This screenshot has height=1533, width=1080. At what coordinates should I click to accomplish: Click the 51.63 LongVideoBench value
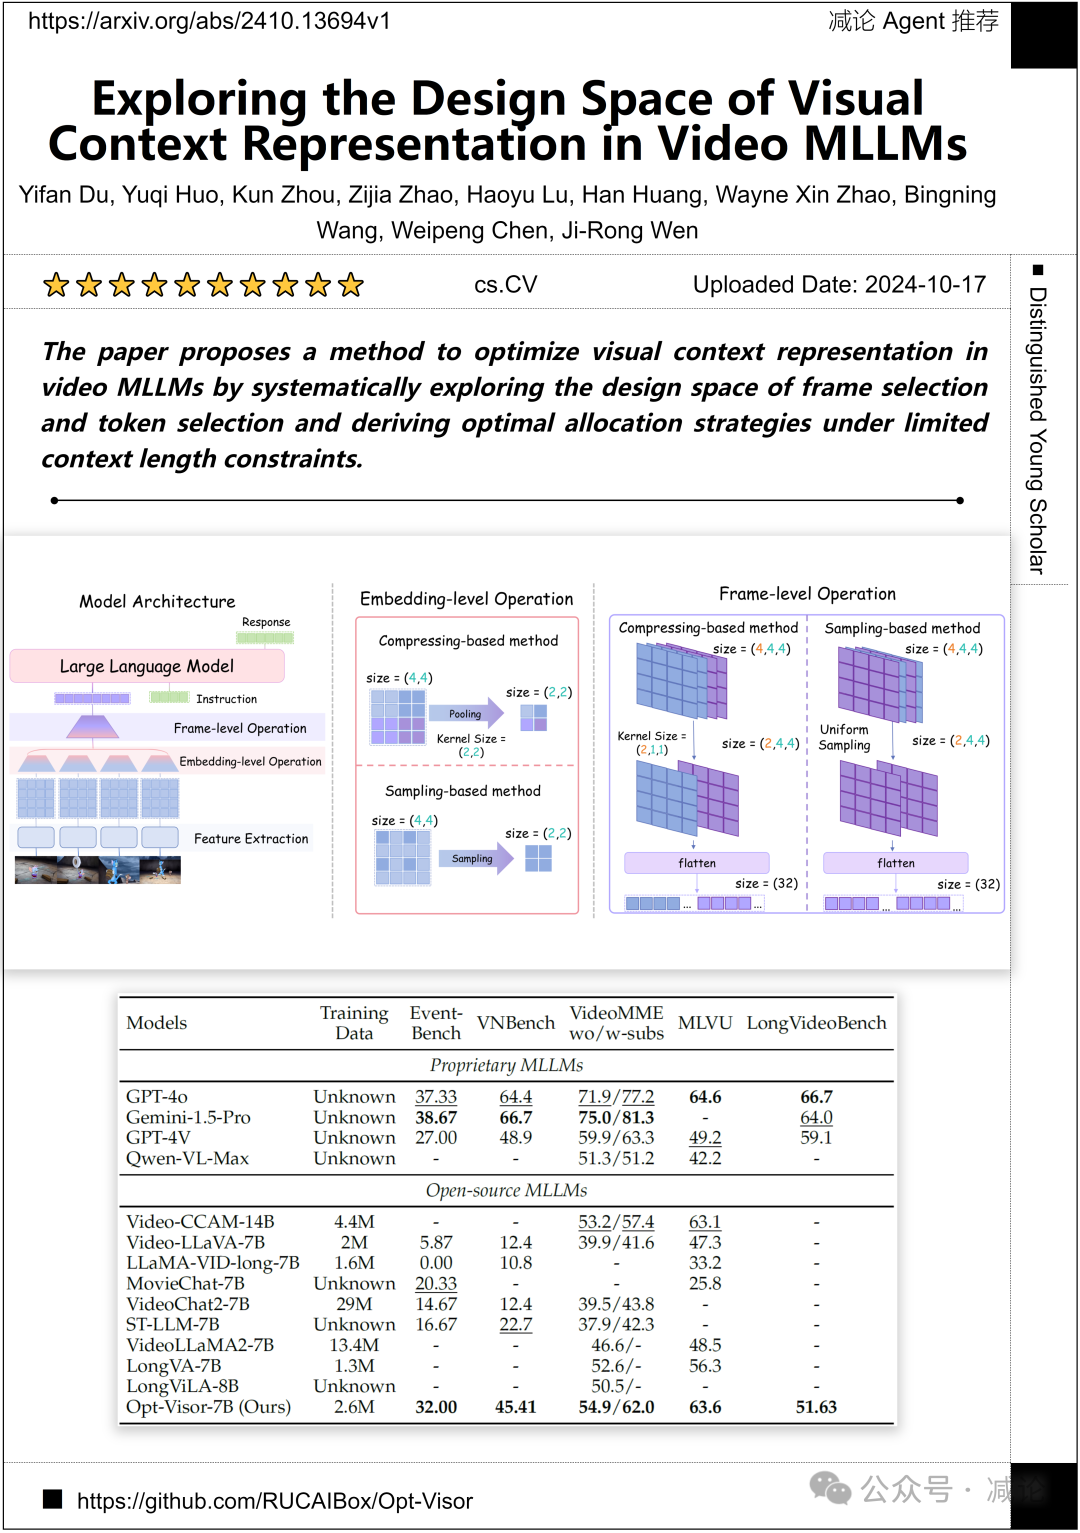(x=816, y=1407)
